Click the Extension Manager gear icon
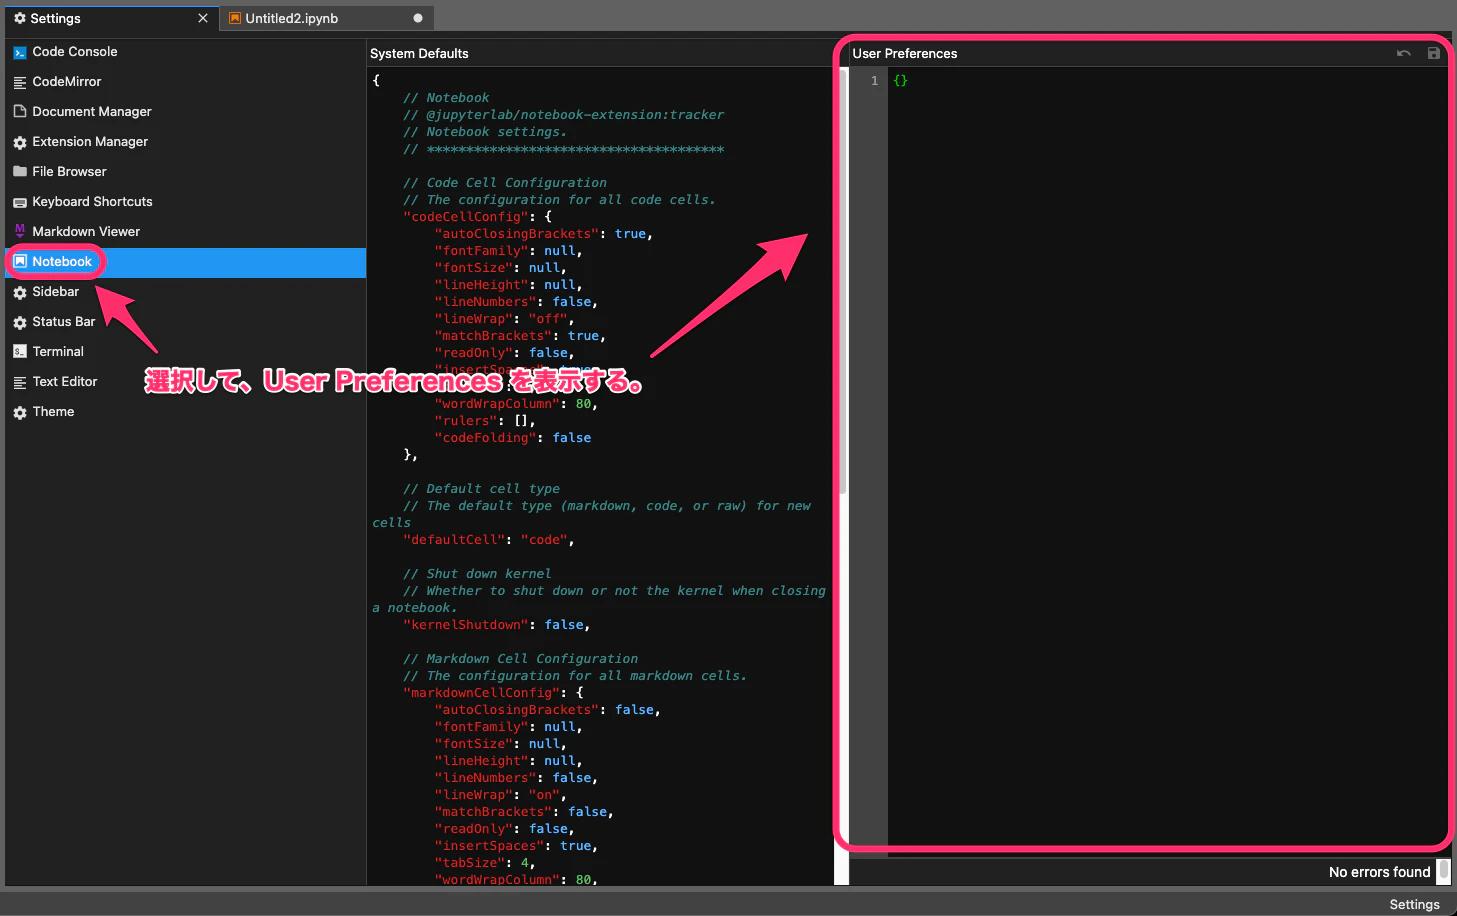1457x916 pixels. (x=20, y=142)
